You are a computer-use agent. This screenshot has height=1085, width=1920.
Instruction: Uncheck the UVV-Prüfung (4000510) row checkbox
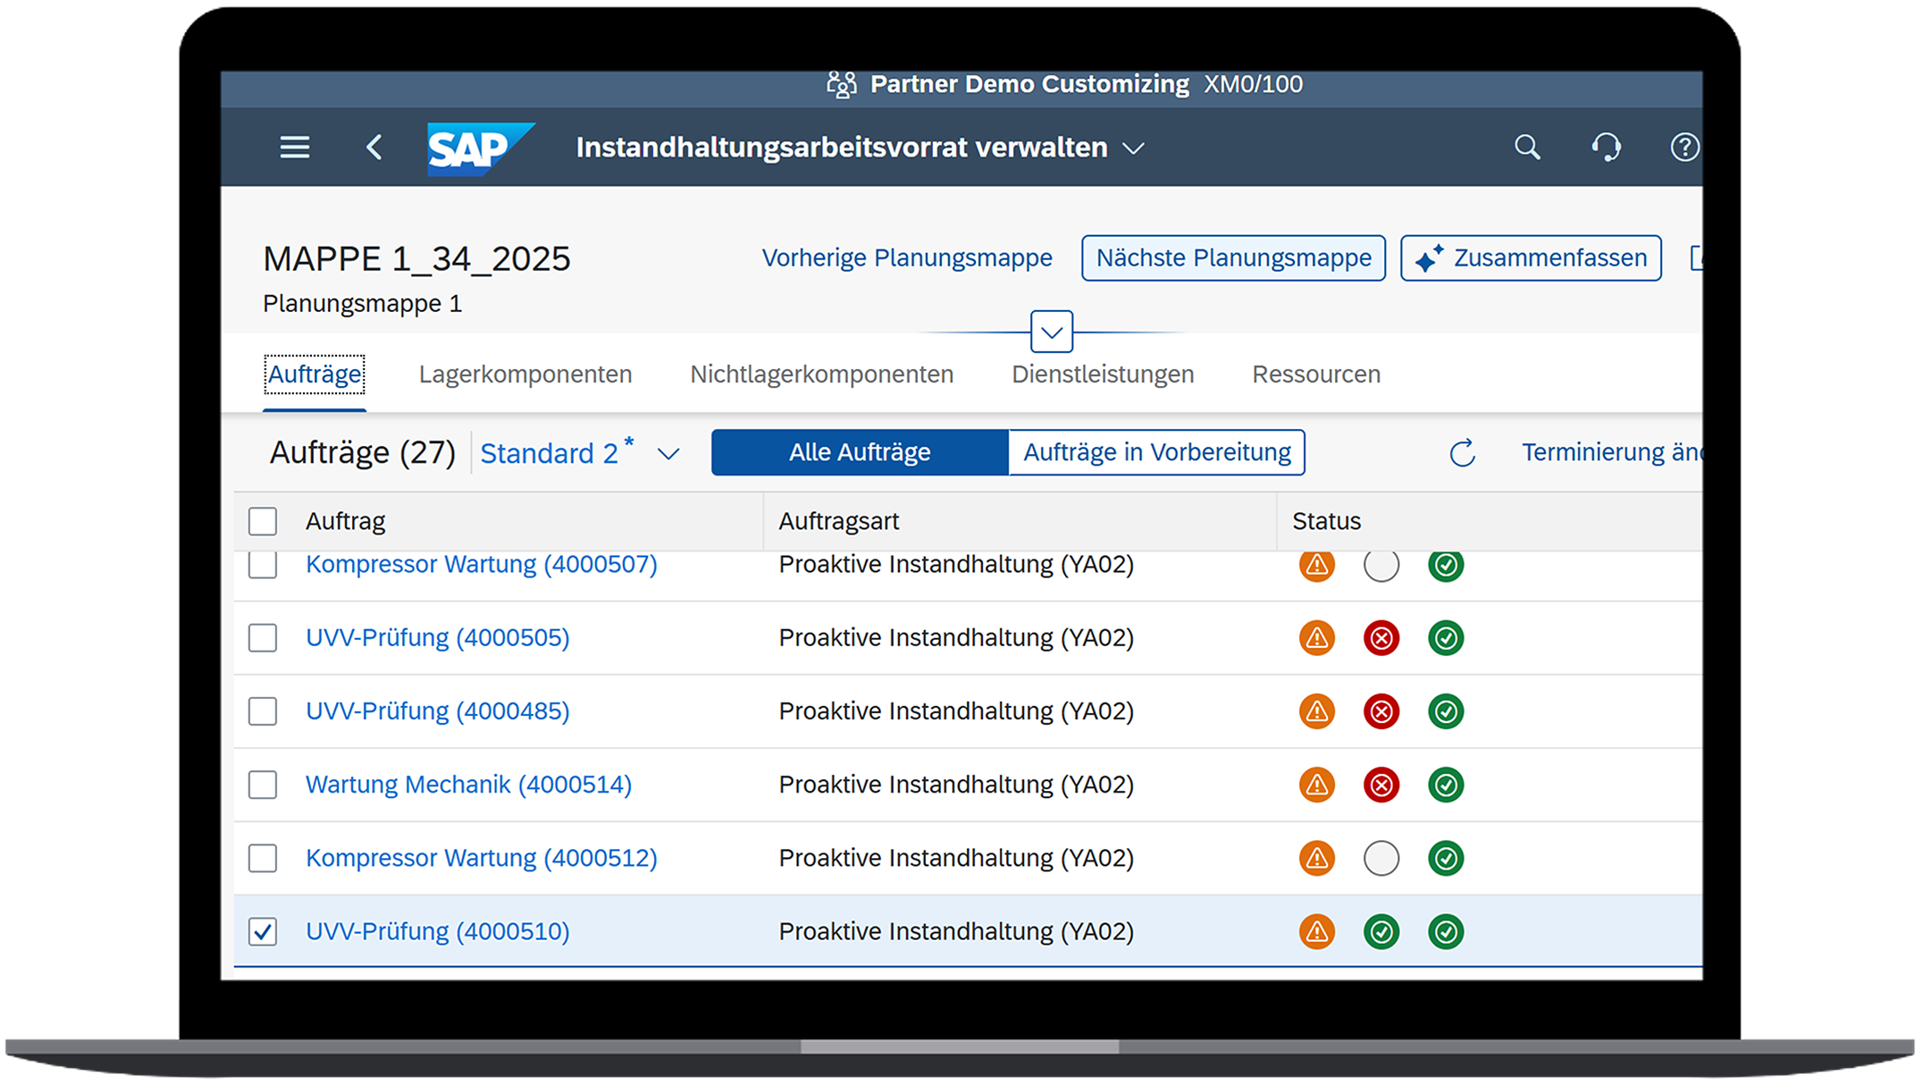pos(263,932)
